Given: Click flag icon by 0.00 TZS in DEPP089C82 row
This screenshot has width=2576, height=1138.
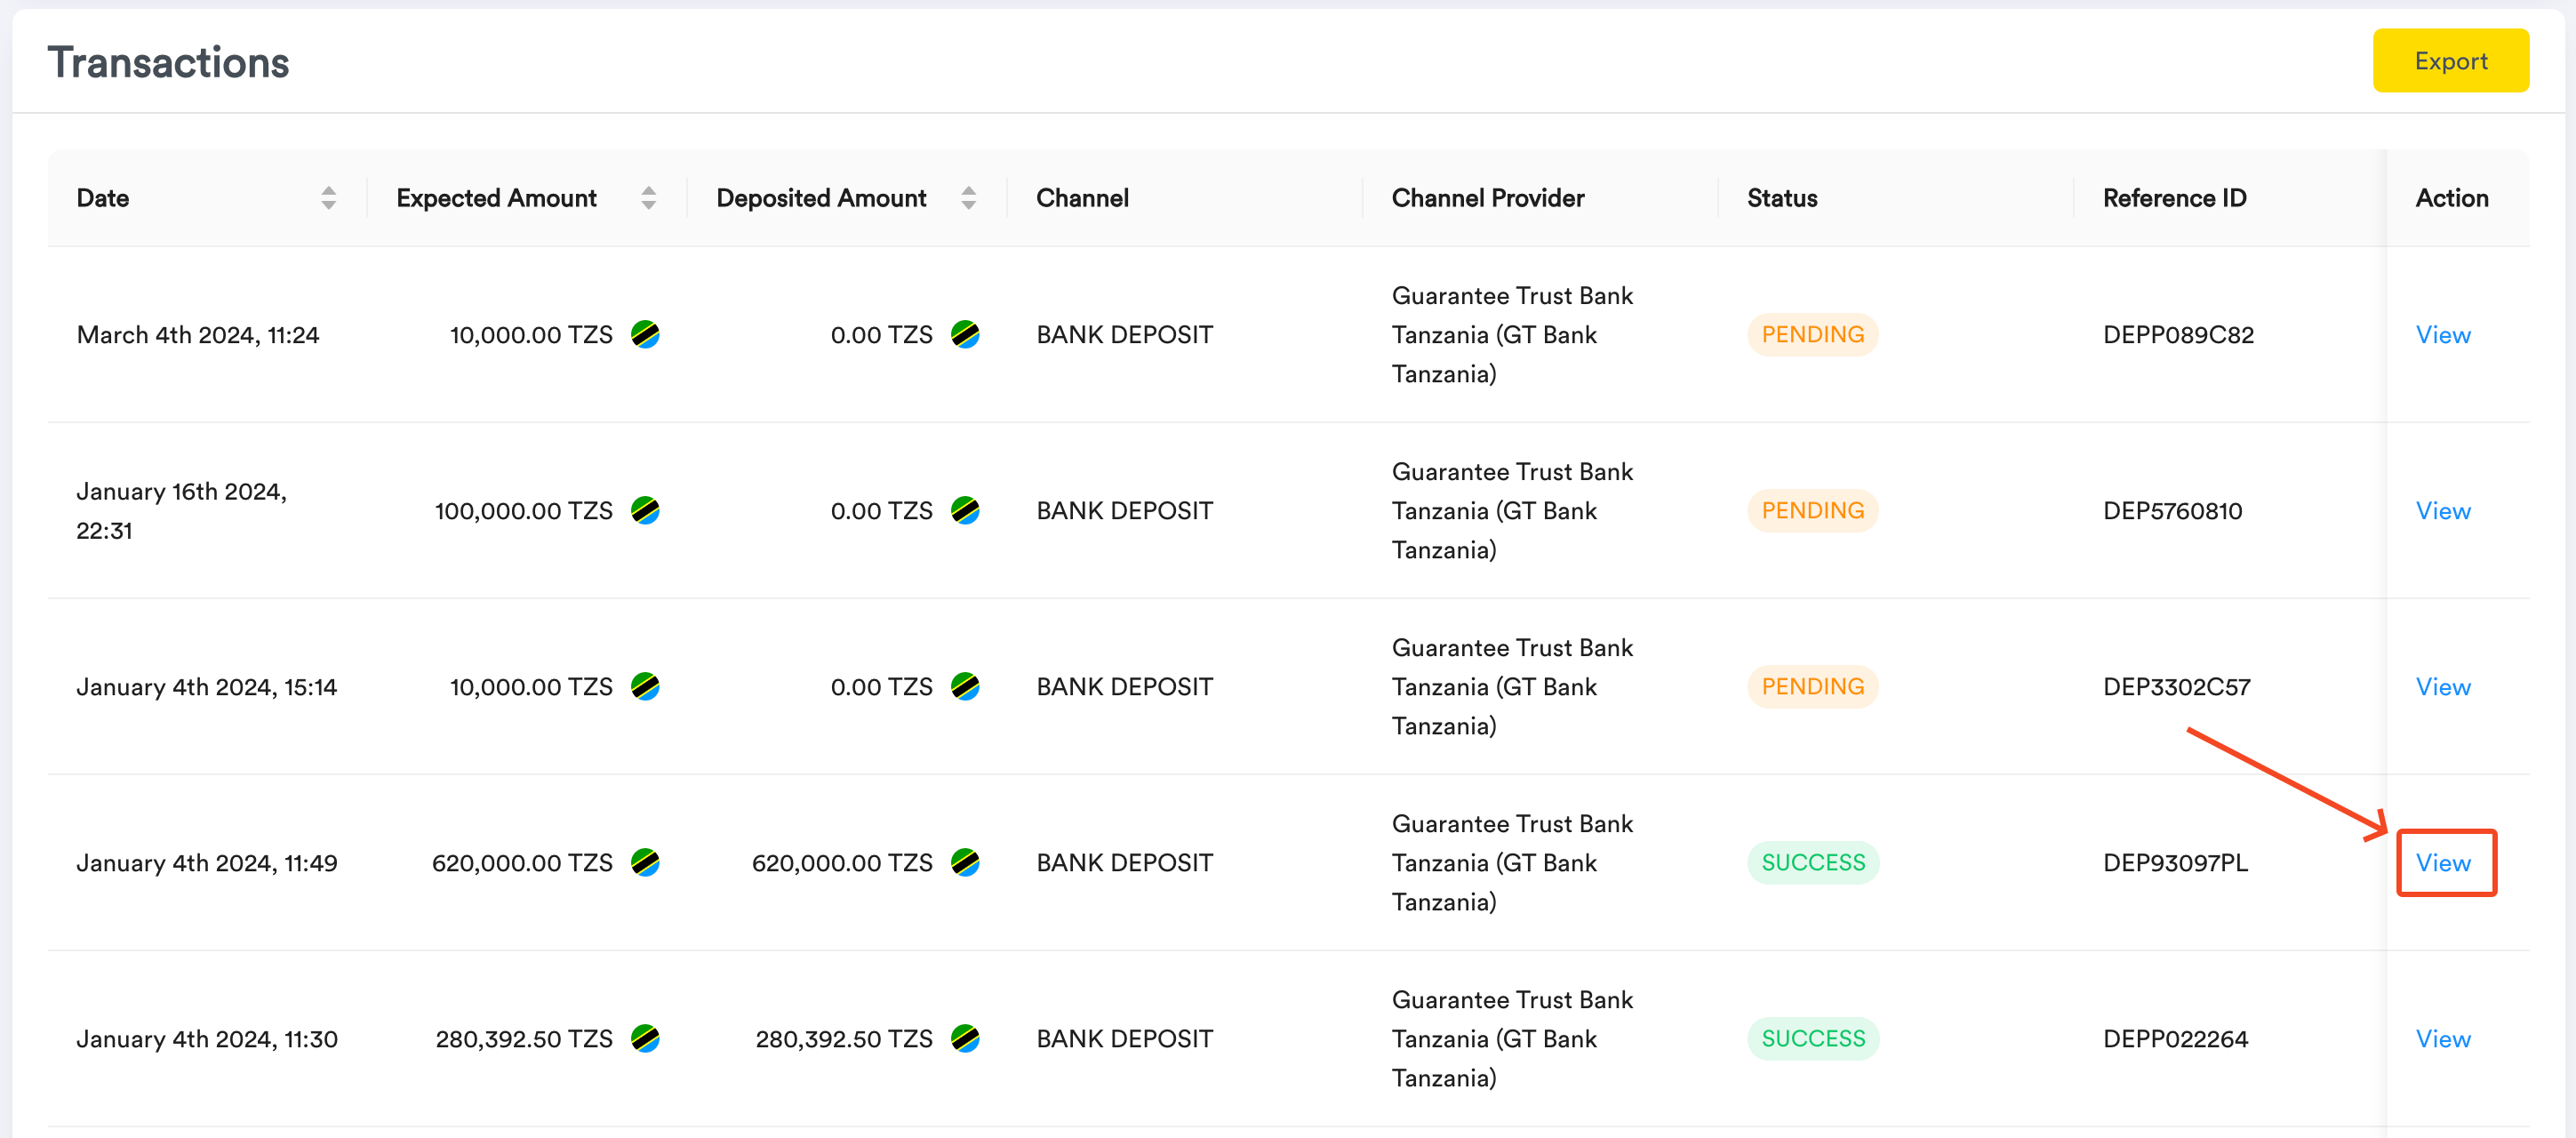Looking at the screenshot, I should (x=965, y=334).
